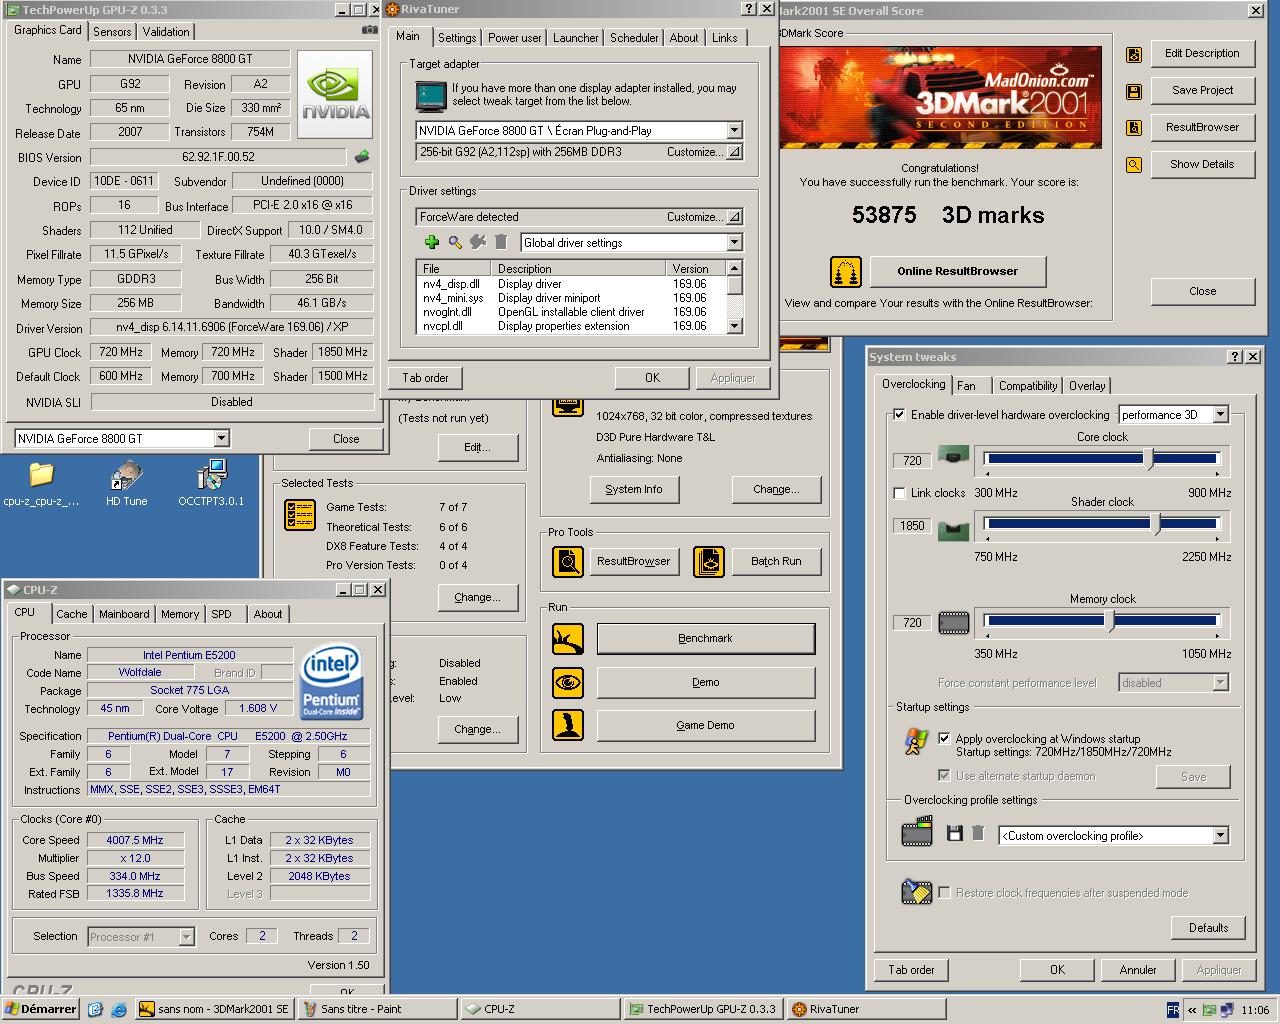Image resolution: width=1280 pixels, height=1024 pixels.
Task: Enable the Link clocks checkbox
Action: (x=899, y=493)
